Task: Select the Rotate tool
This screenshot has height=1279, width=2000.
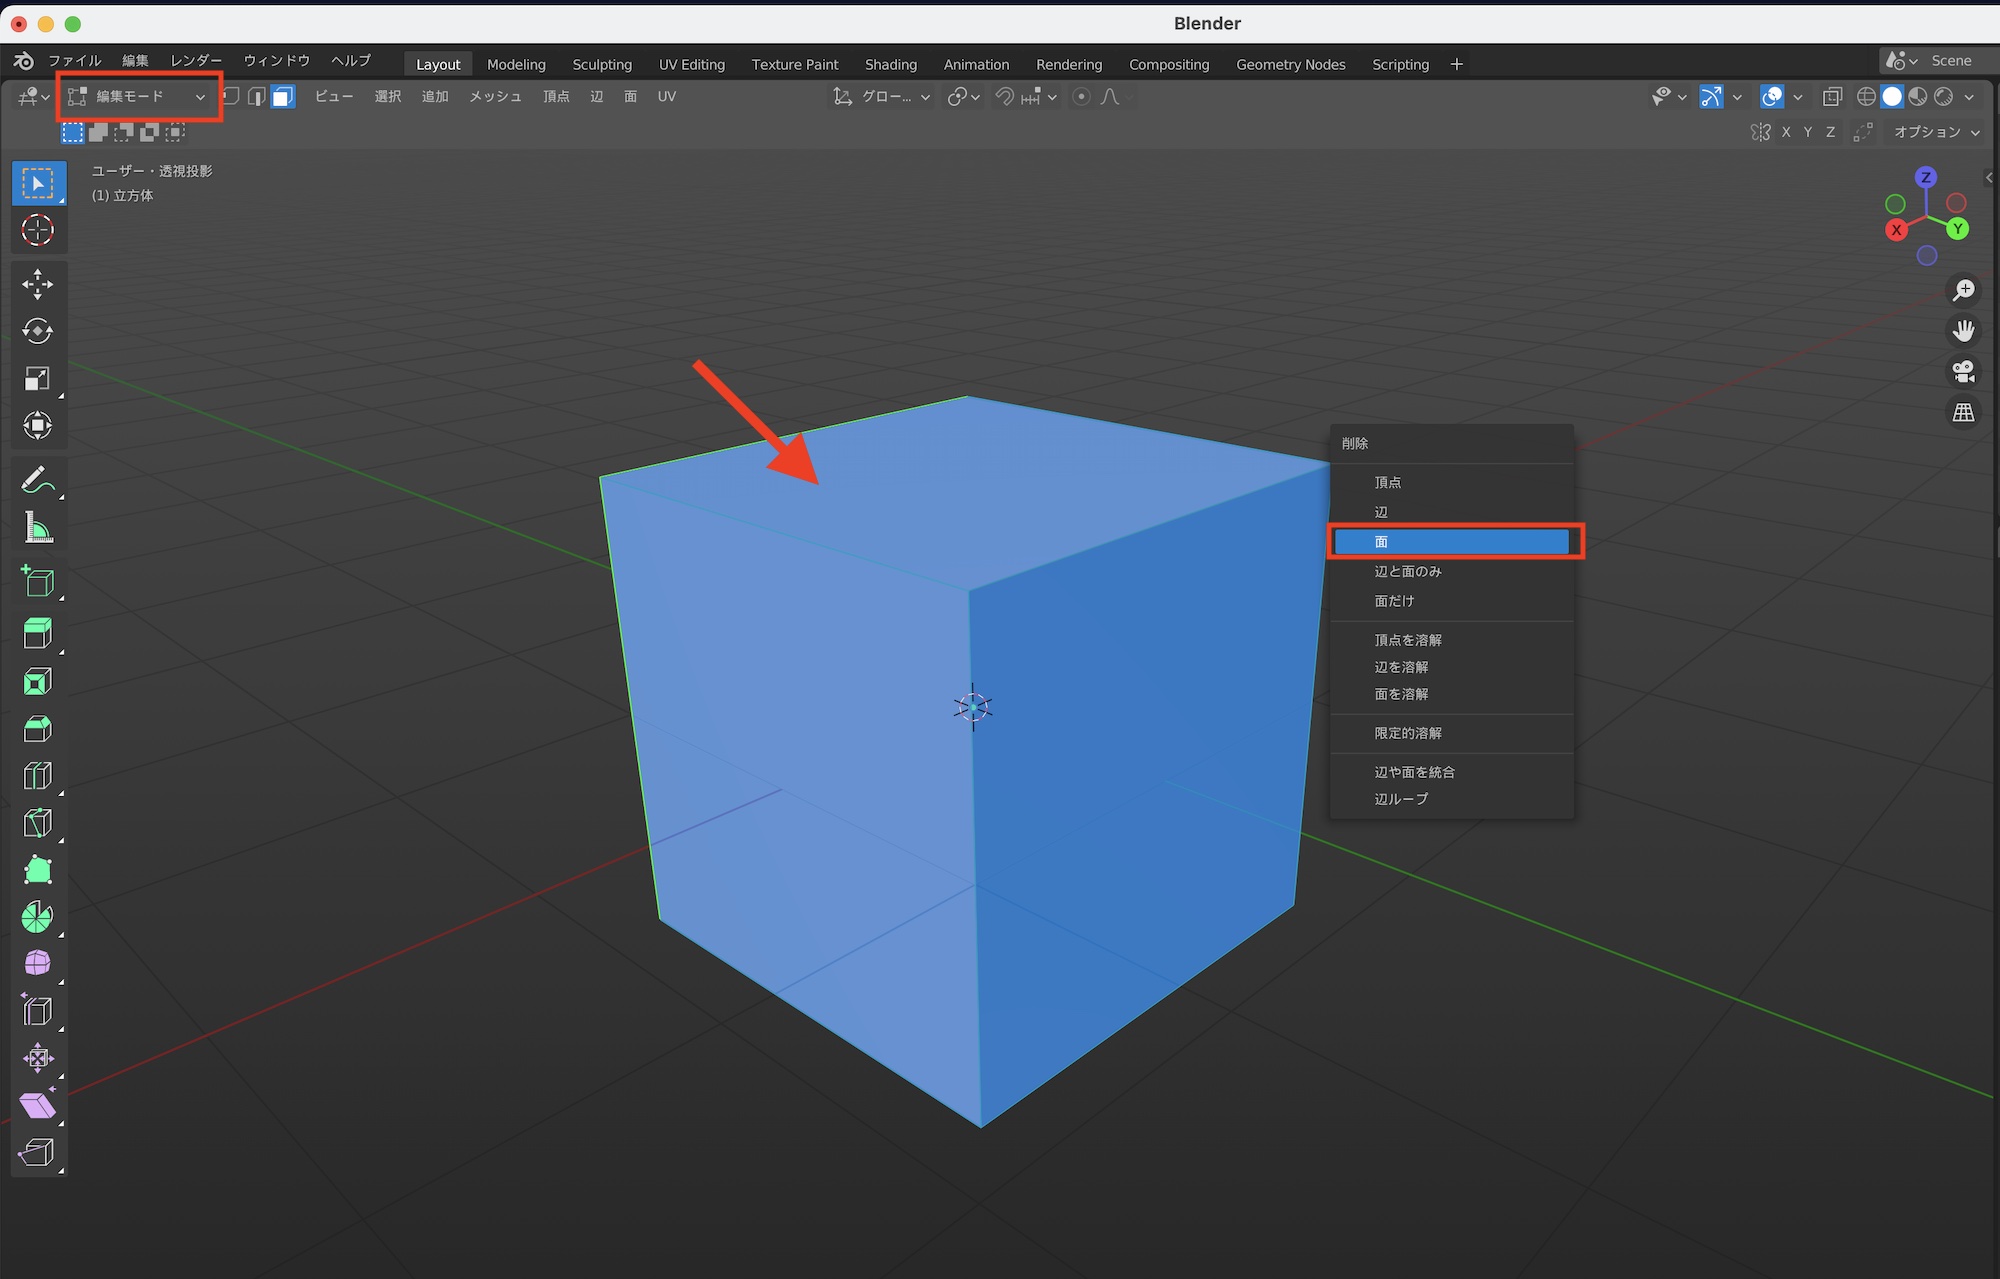Action: click(37, 331)
